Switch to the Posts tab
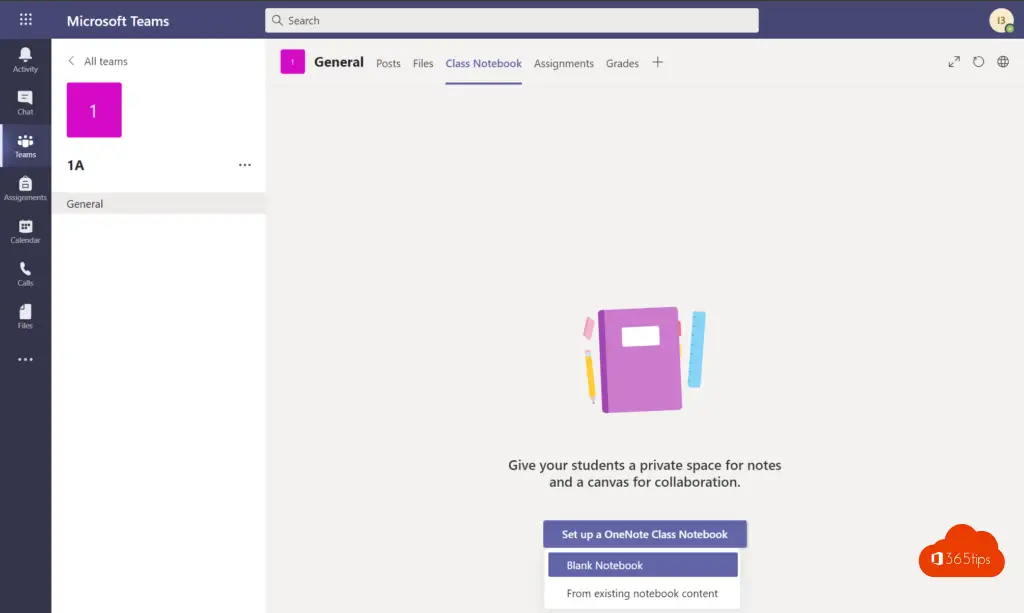The image size is (1024, 613). pos(388,63)
